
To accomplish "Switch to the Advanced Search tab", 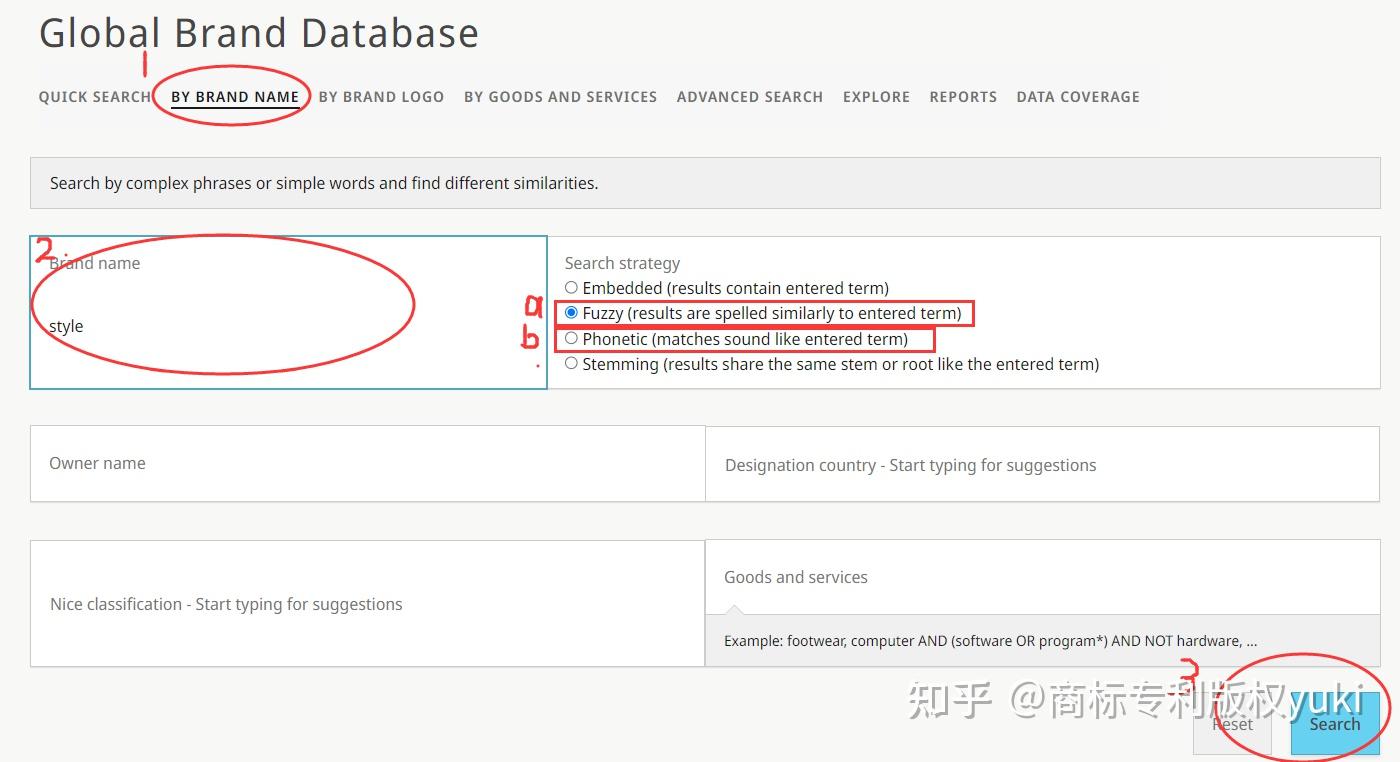I will tap(749, 96).
